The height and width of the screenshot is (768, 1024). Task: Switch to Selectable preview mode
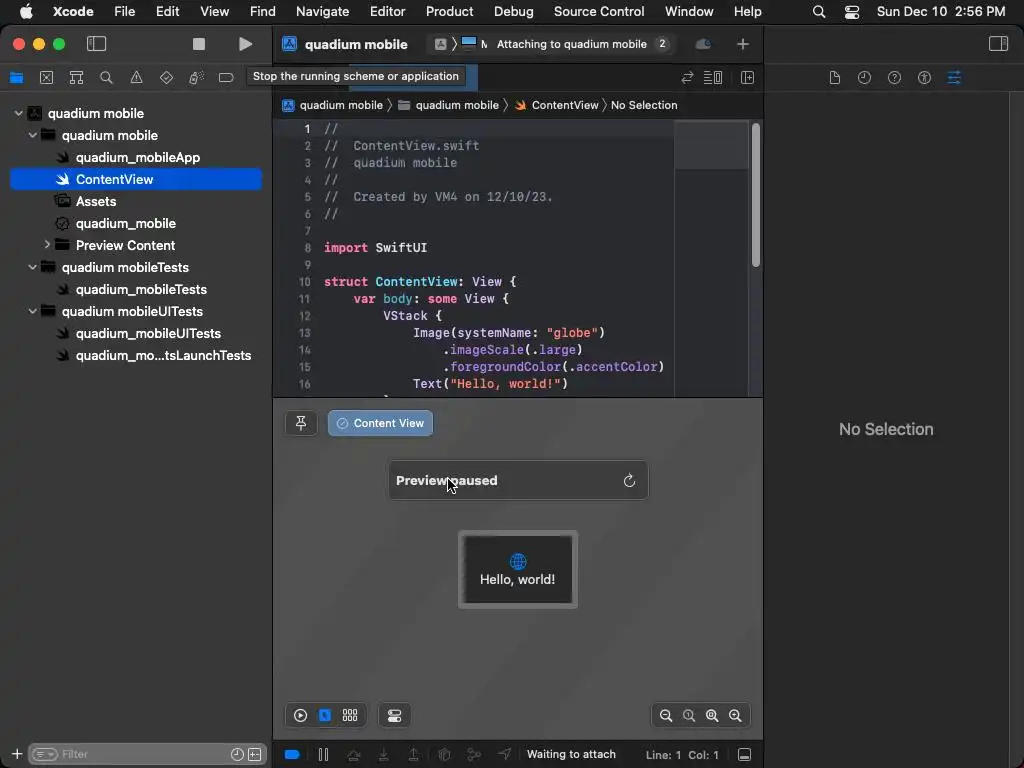pos(325,716)
